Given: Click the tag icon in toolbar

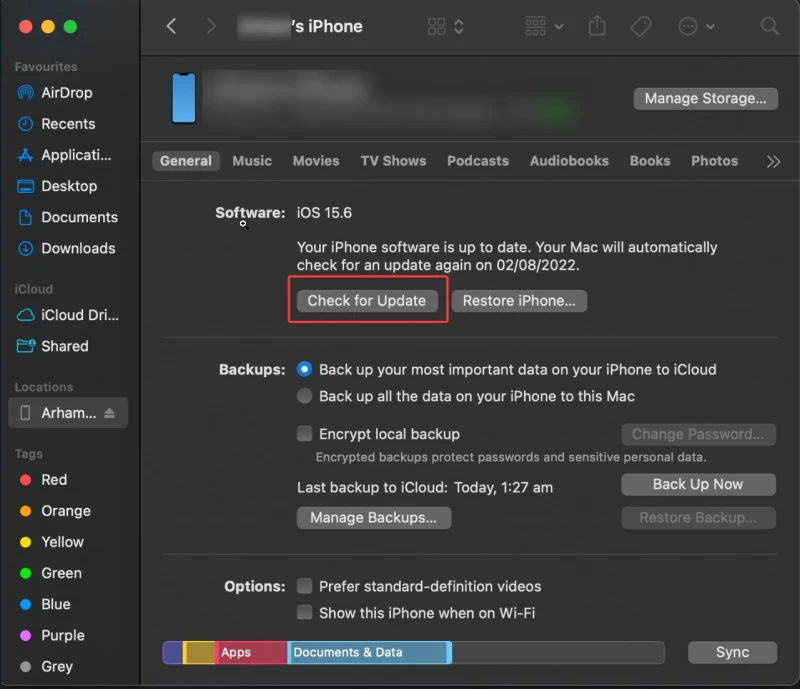Looking at the screenshot, I should (641, 26).
